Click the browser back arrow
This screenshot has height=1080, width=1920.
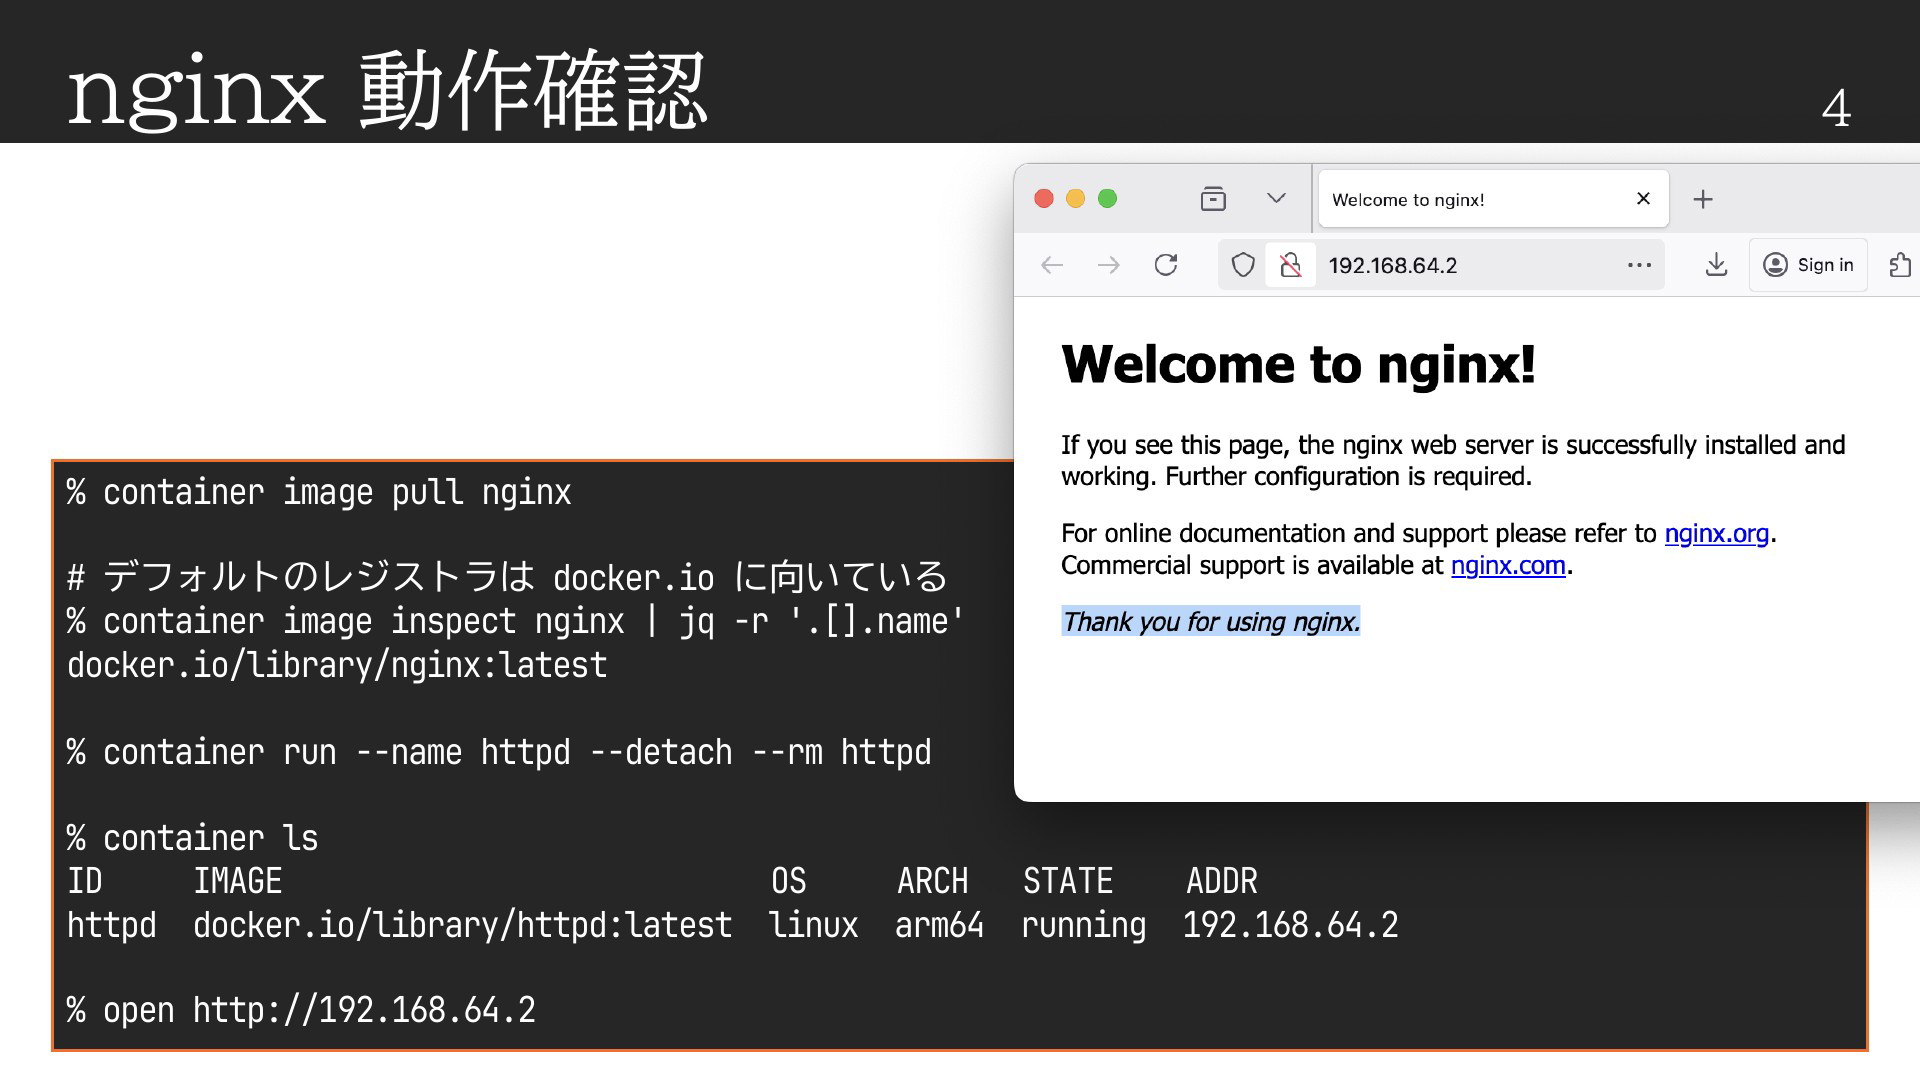click(1051, 265)
